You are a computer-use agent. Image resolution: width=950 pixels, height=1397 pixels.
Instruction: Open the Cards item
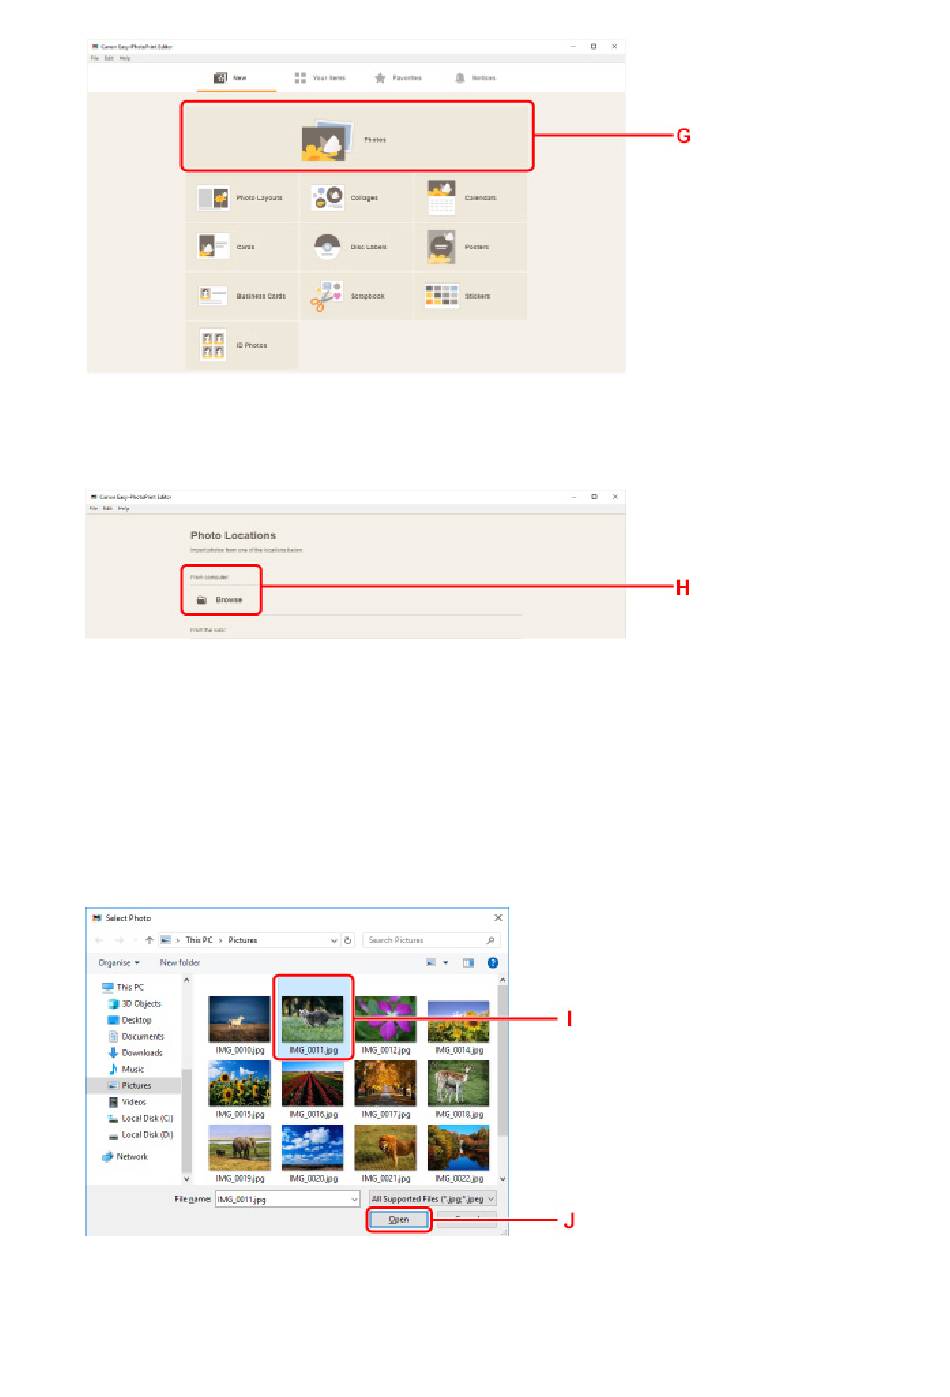(241, 246)
